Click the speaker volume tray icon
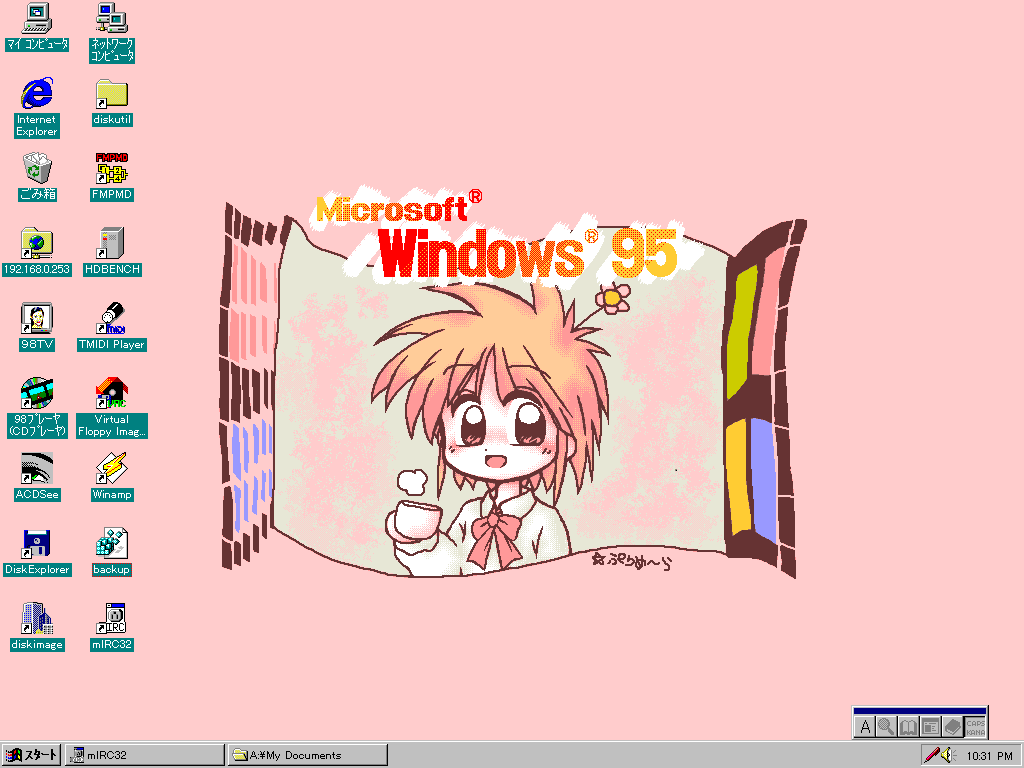The height and width of the screenshot is (768, 1024). (x=948, y=755)
